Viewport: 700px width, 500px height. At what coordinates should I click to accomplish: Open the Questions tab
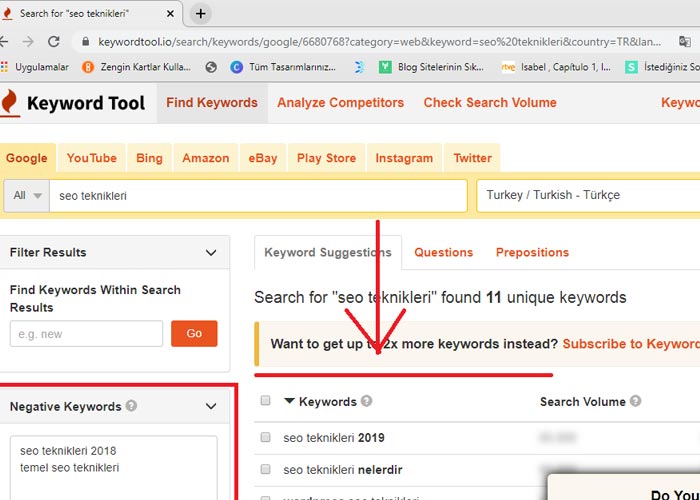(443, 253)
